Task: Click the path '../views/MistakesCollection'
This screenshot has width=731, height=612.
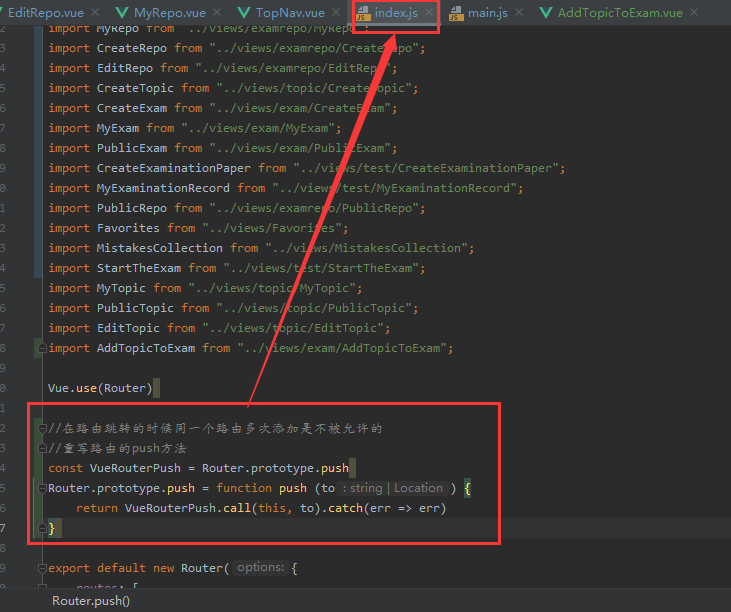Action: point(367,248)
